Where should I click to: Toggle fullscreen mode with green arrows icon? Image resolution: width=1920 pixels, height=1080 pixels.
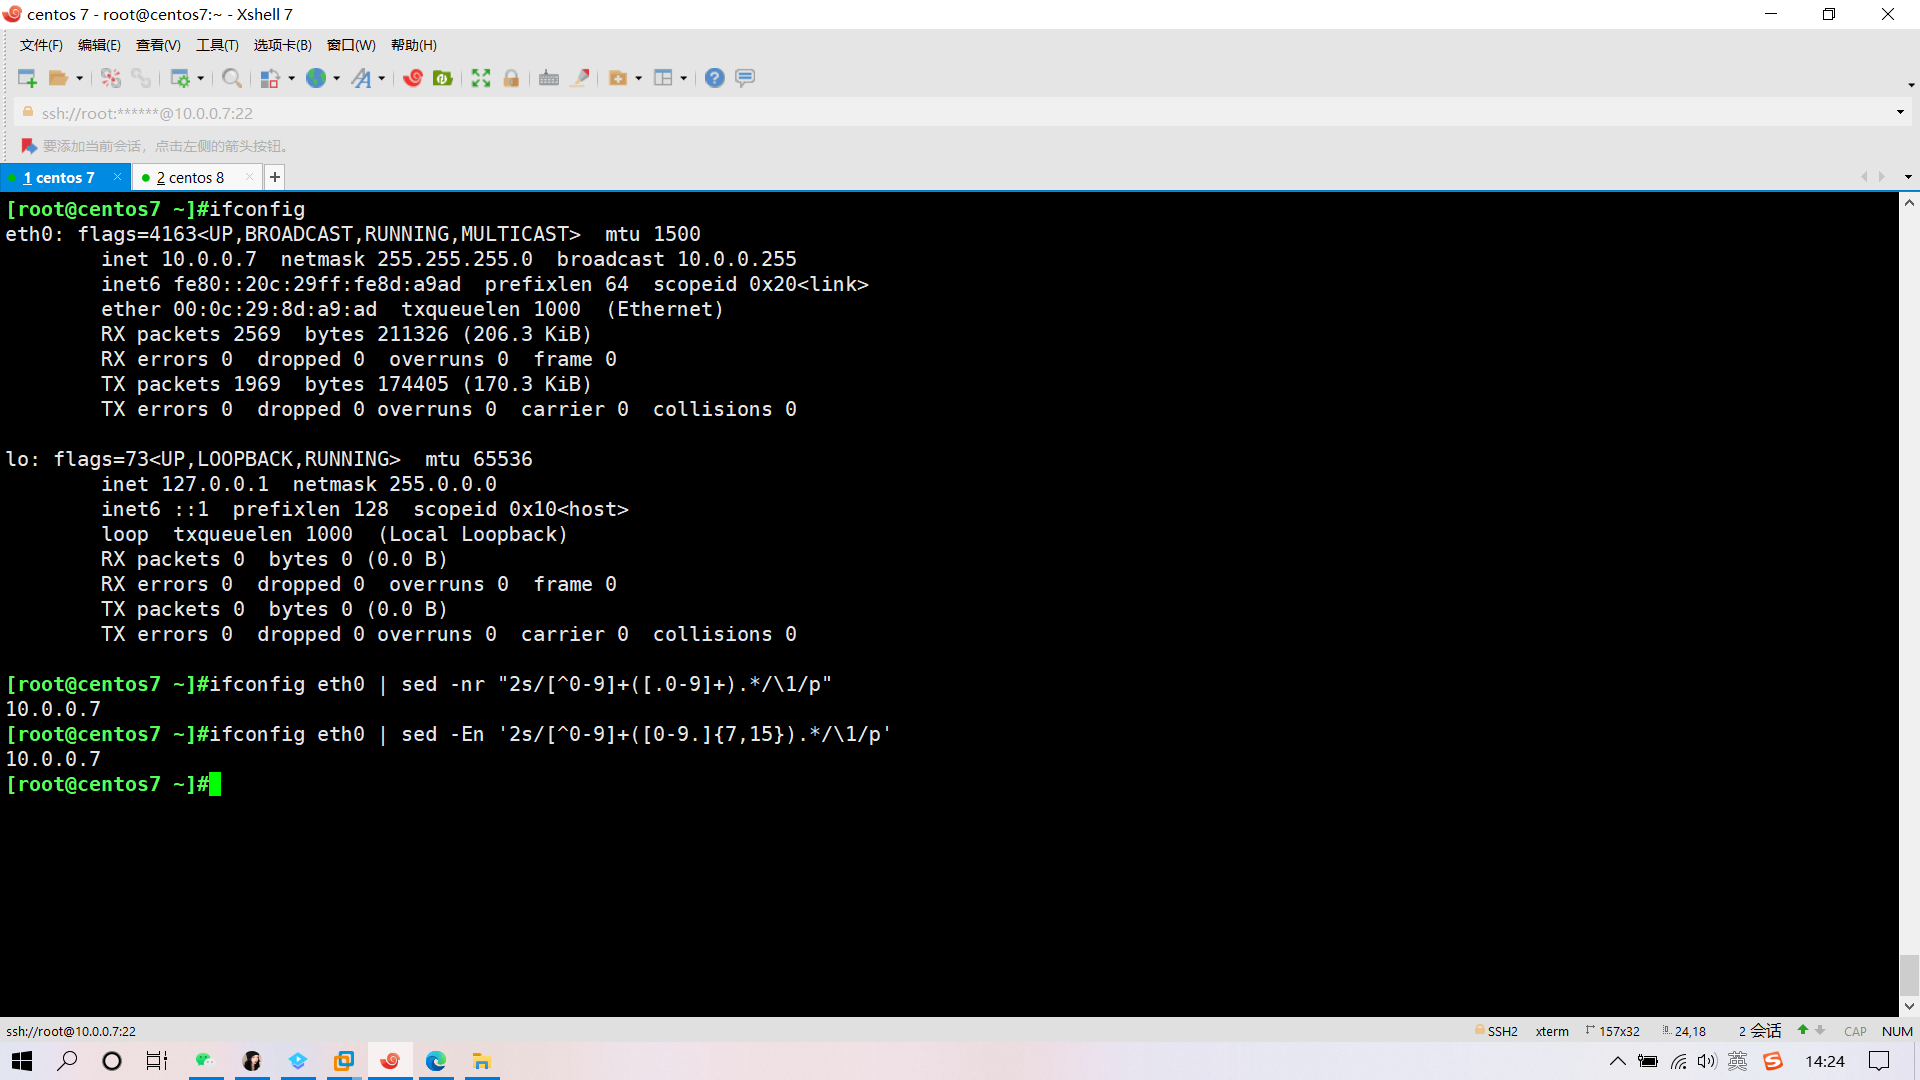tap(481, 78)
